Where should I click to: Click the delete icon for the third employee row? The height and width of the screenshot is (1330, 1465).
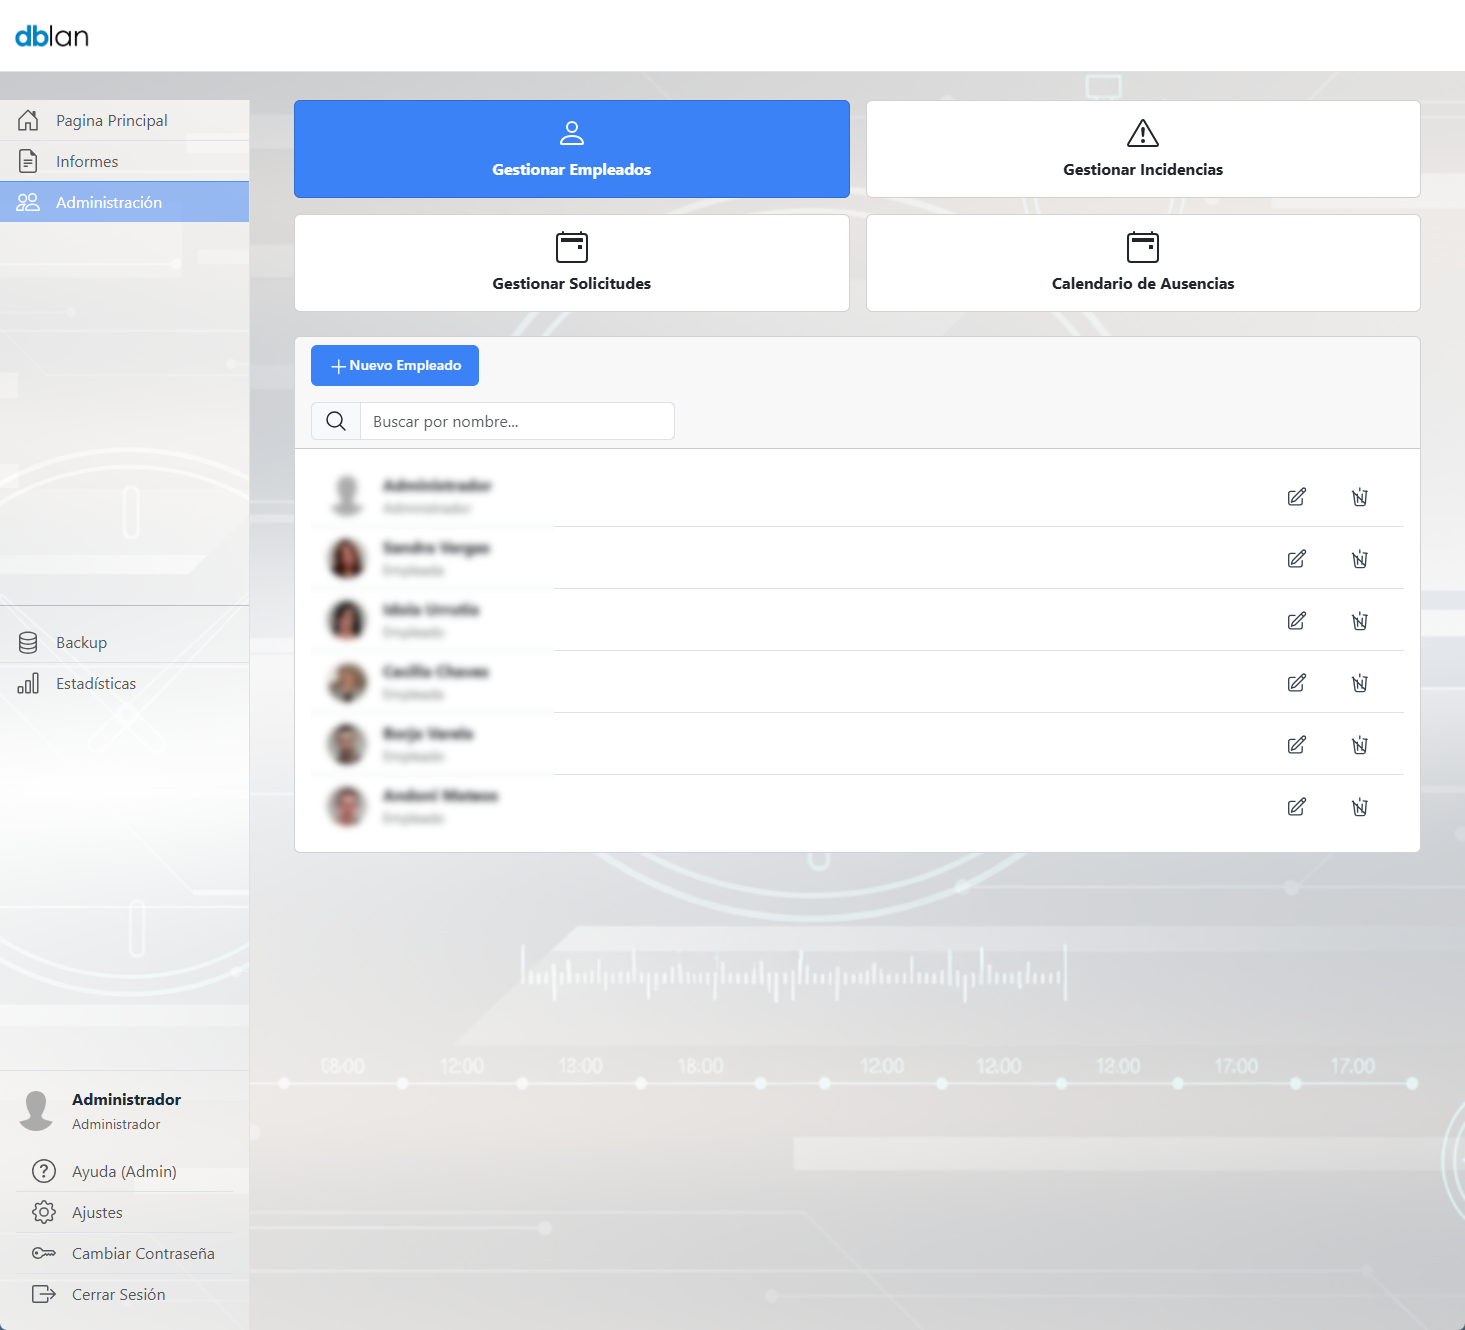(1359, 621)
